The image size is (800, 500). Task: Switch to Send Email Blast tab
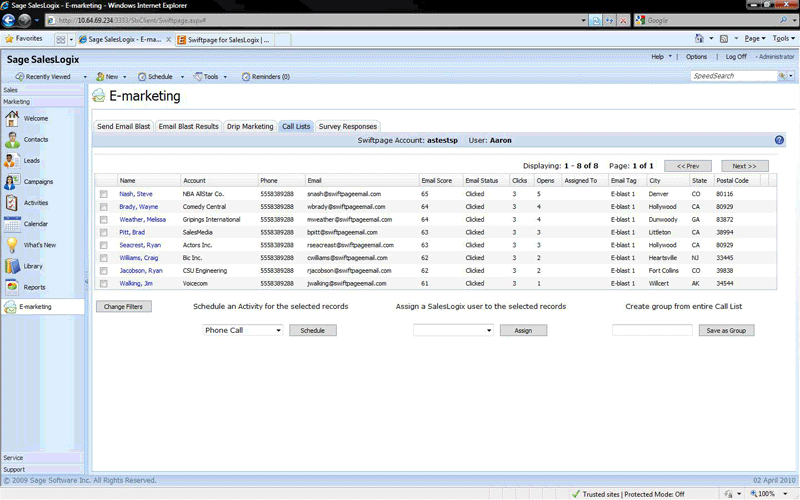(123, 126)
